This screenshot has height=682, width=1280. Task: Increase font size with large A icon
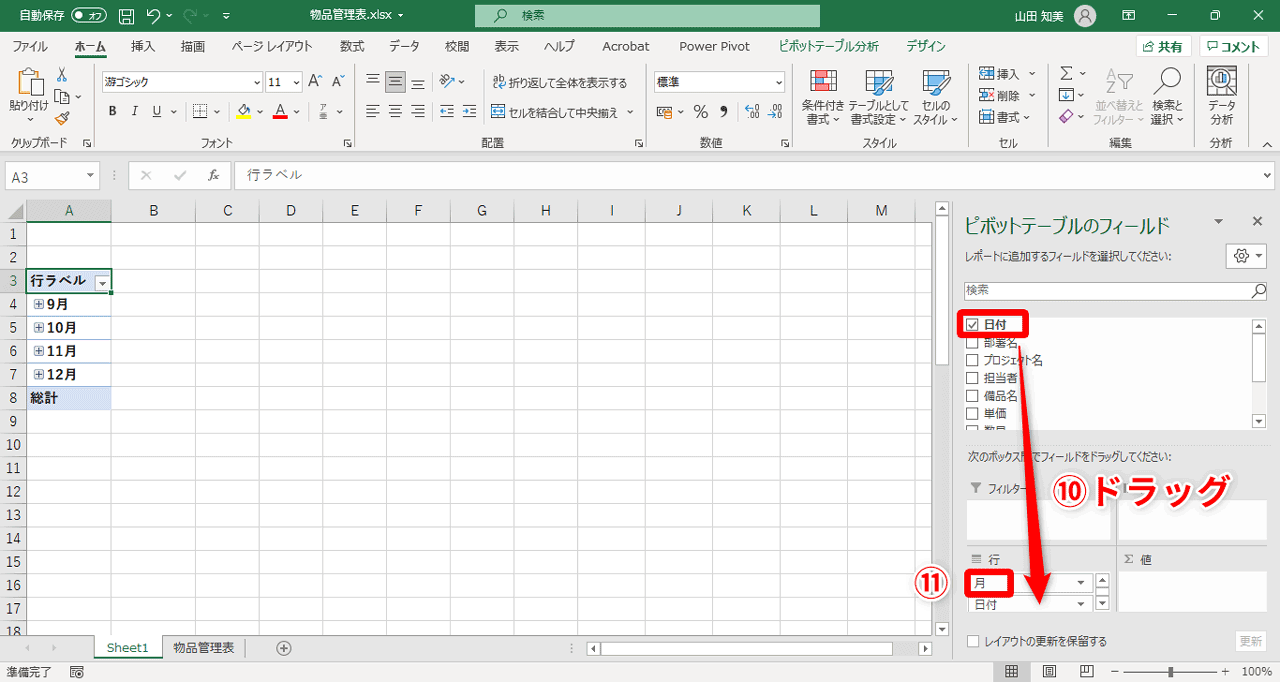point(315,82)
